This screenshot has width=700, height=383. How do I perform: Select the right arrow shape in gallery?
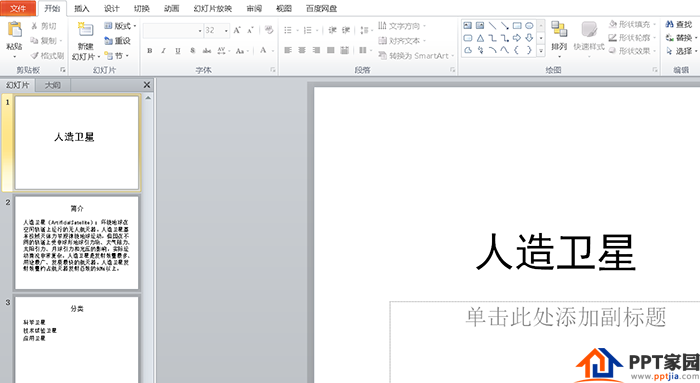pyautogui.click(x=517, y=38)
